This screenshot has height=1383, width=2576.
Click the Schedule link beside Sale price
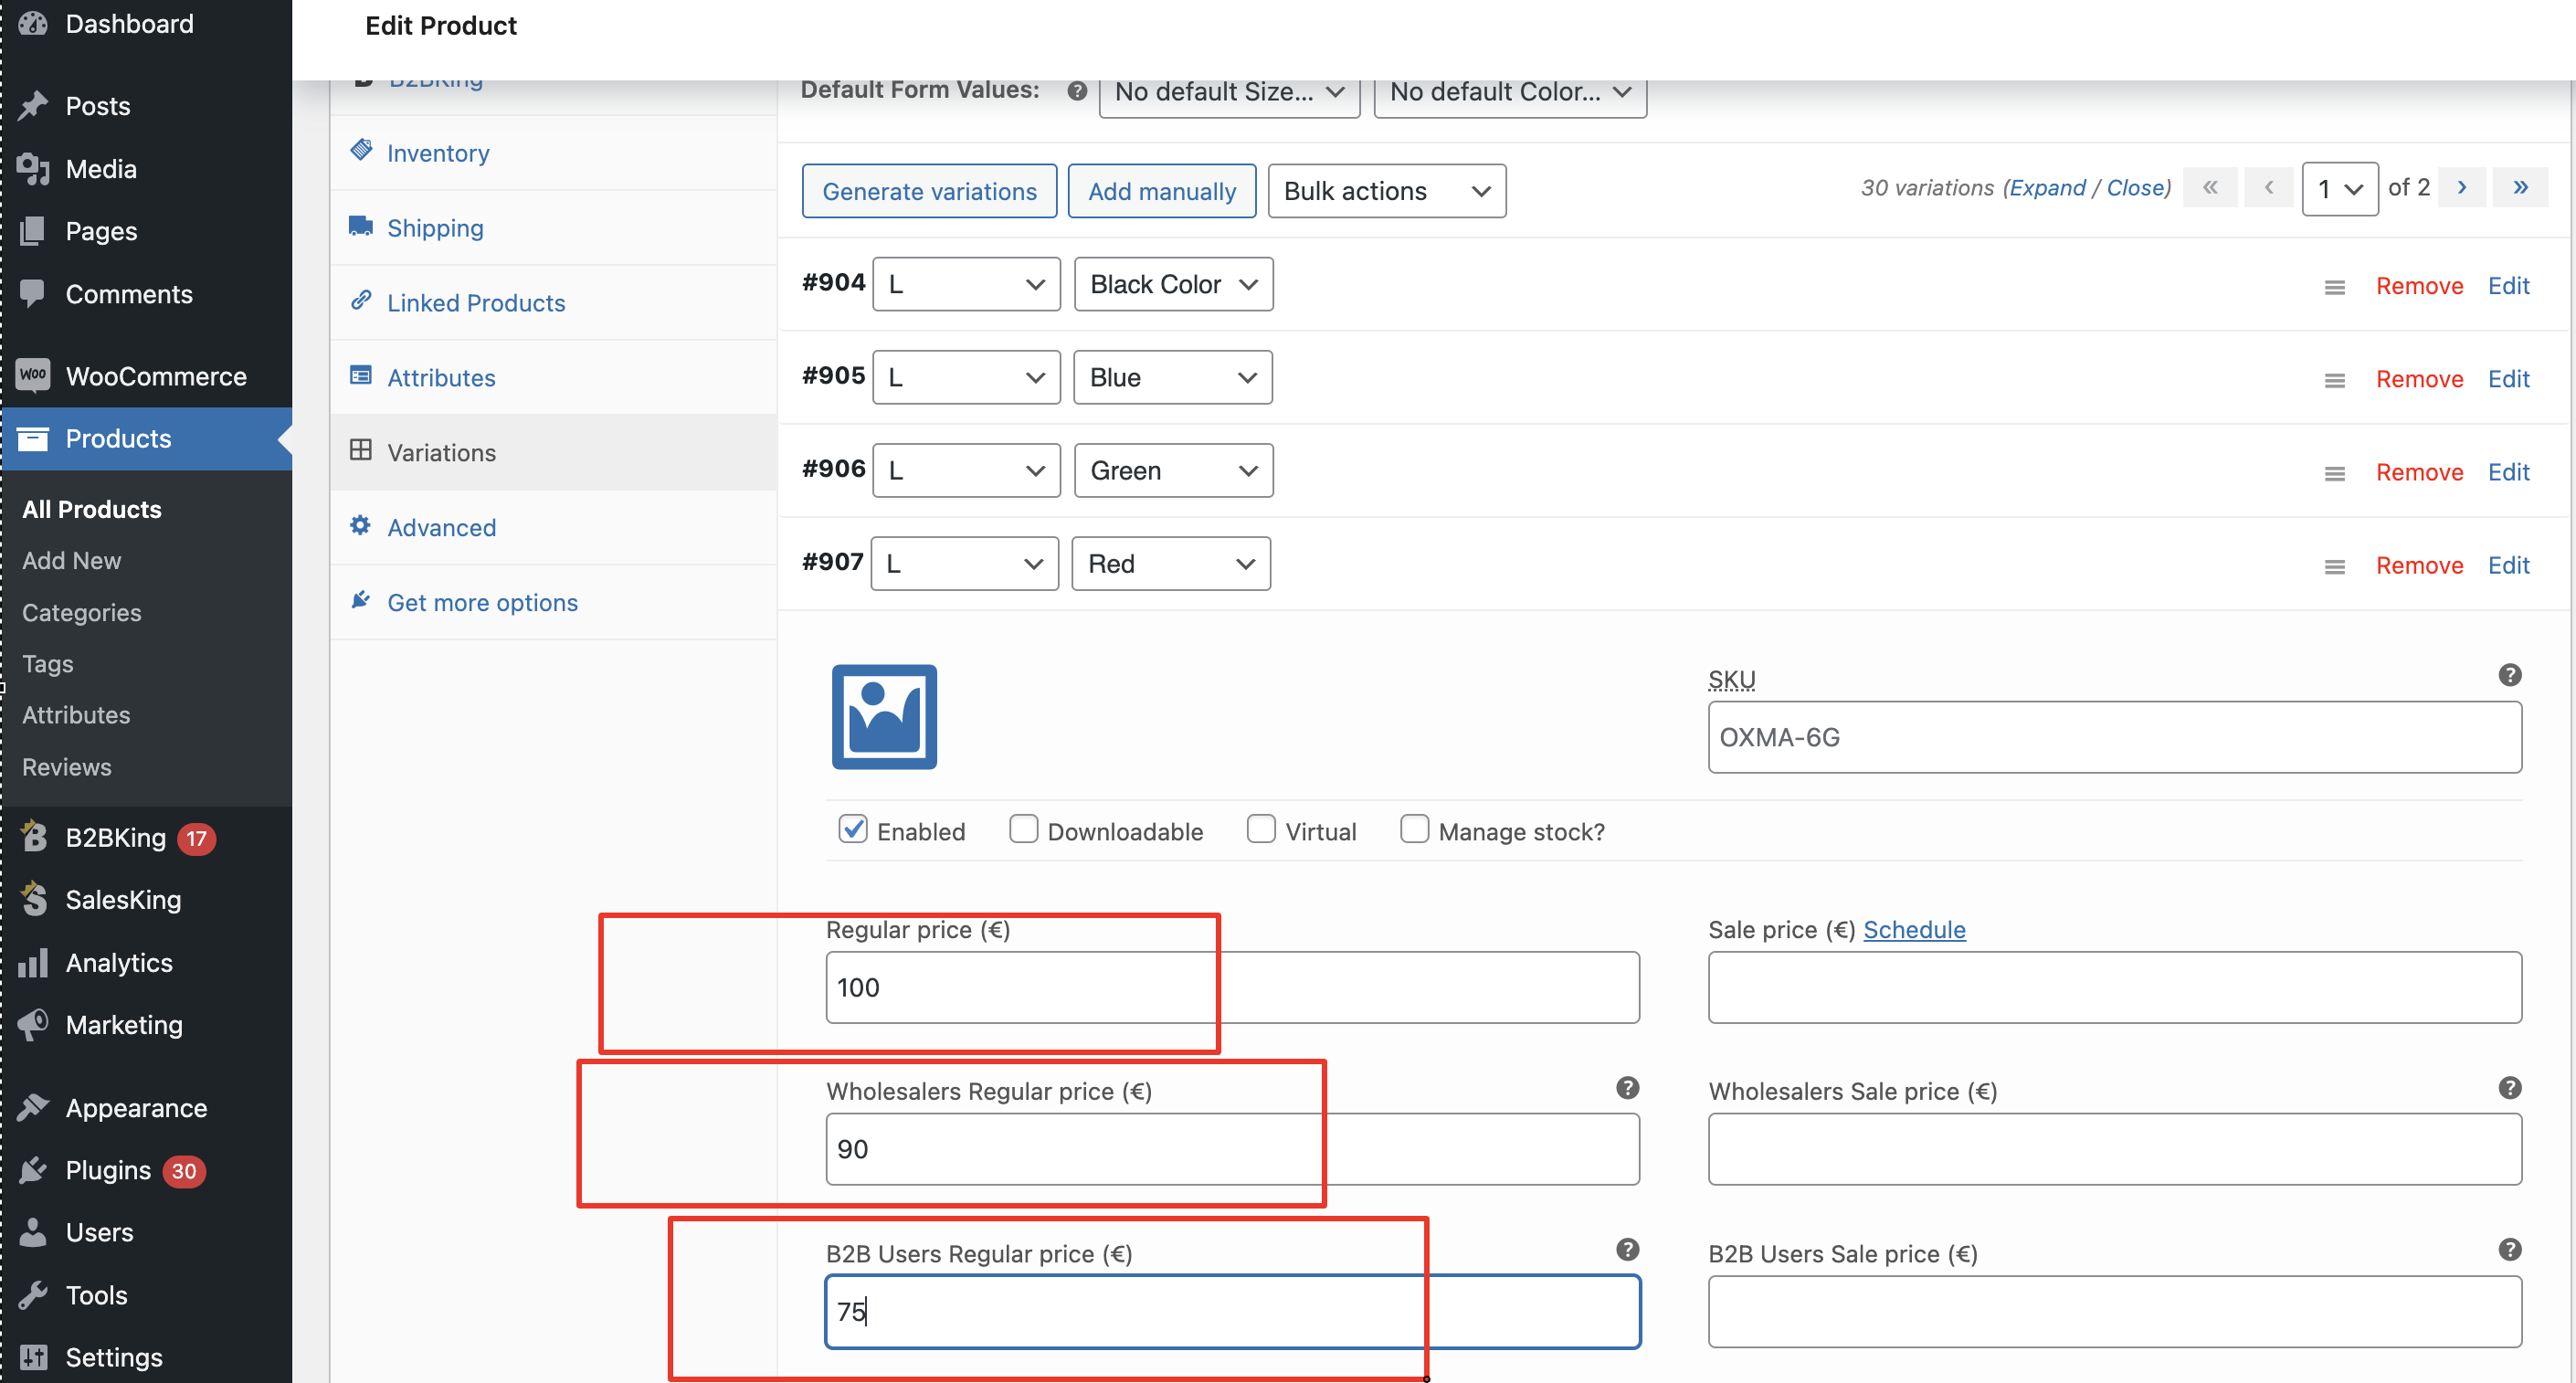[1914, 929]
